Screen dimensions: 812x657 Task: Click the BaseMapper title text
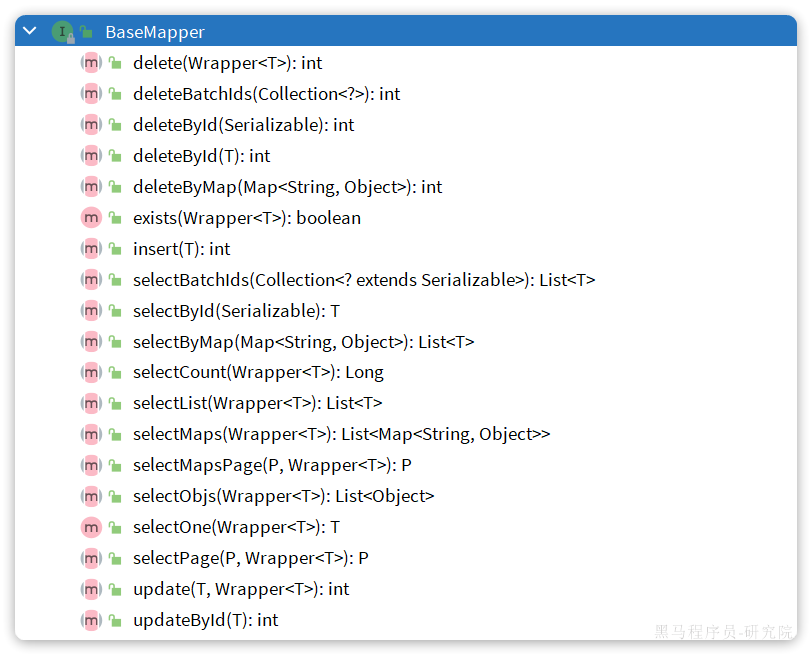[155, 31]
